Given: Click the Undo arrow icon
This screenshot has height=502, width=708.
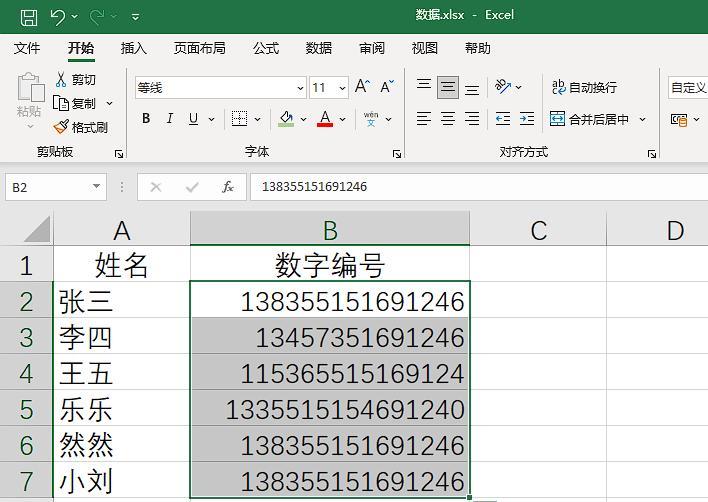Looking at the screenshot, I should (57, 17).
